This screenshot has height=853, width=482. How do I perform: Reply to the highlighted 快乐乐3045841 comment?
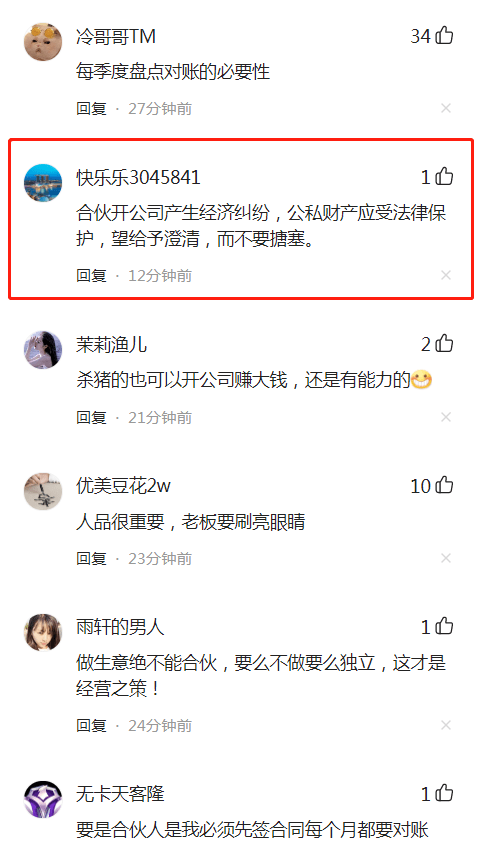pyautogui.click(x=91, y=275)
